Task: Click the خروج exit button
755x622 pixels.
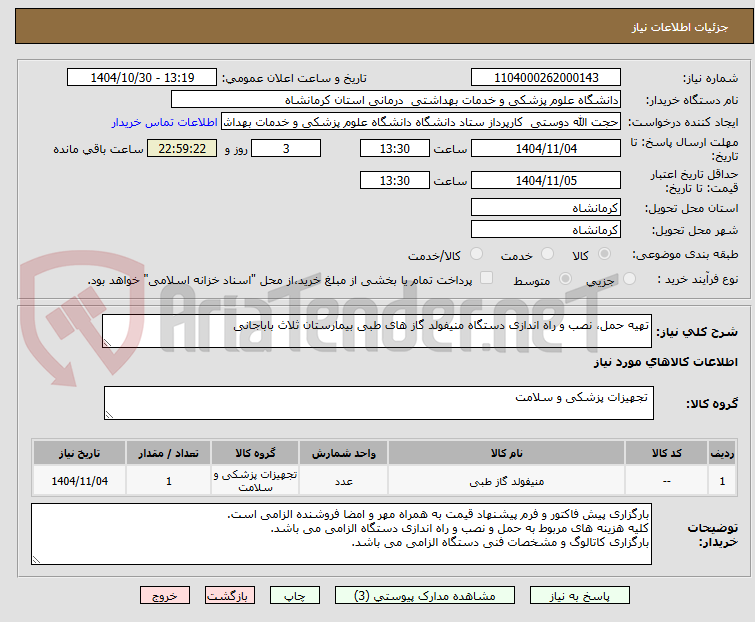Action: pyautogui.click(x=165, y=596)
